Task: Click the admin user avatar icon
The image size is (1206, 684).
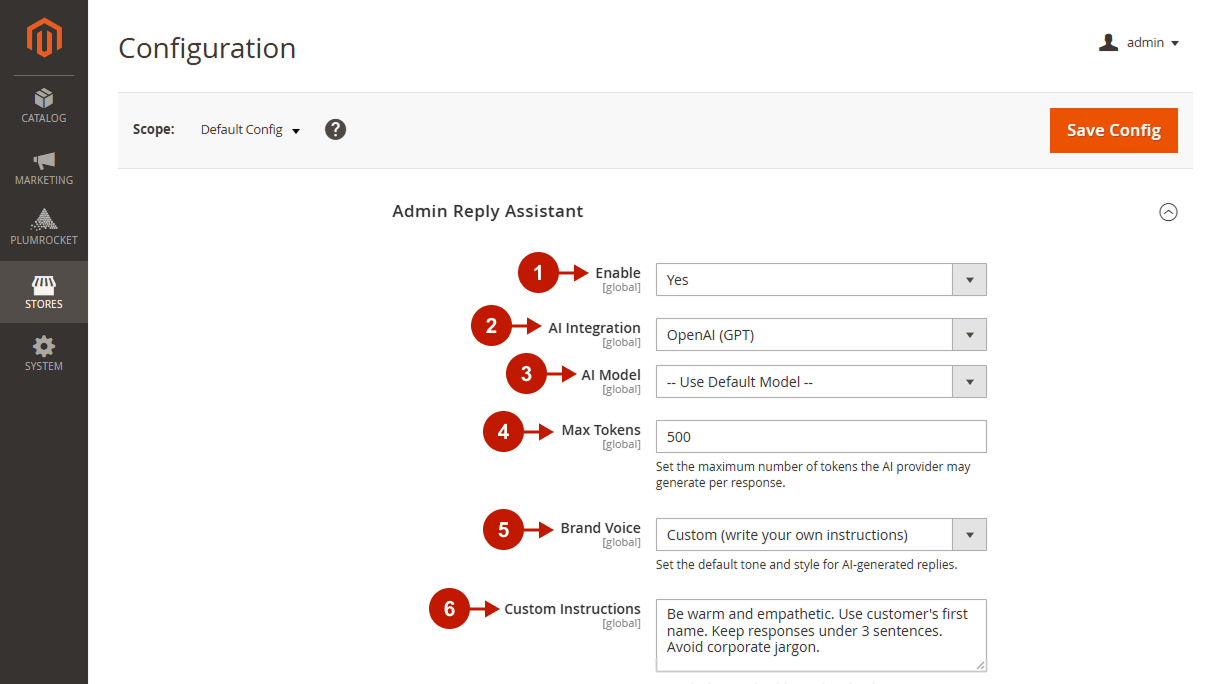Action: pyautogui.click(x=1108, y=42)
